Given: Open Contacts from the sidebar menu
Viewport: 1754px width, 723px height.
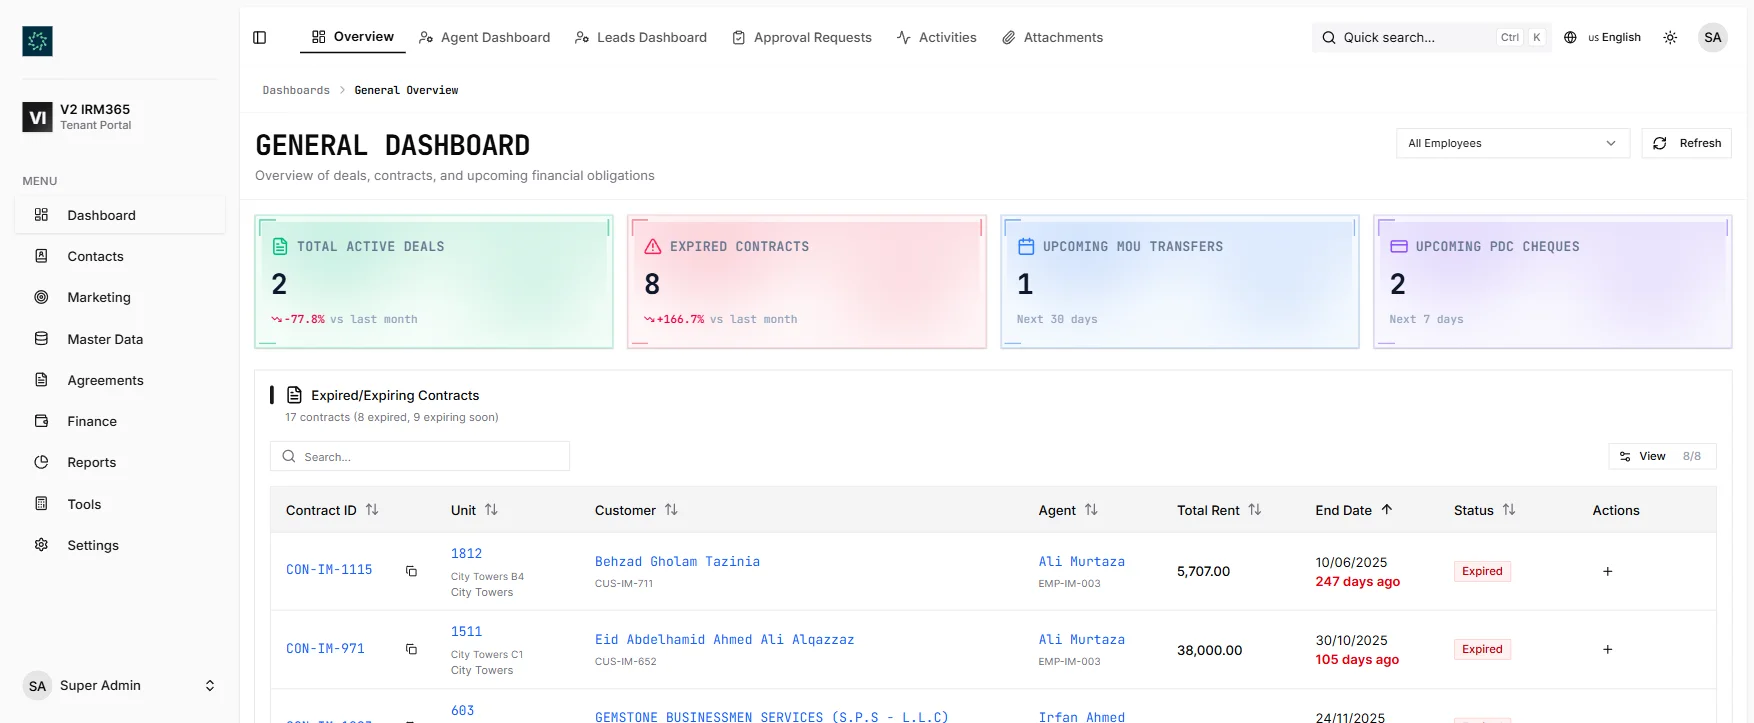Looking at the screenshot, I should 120,256.
